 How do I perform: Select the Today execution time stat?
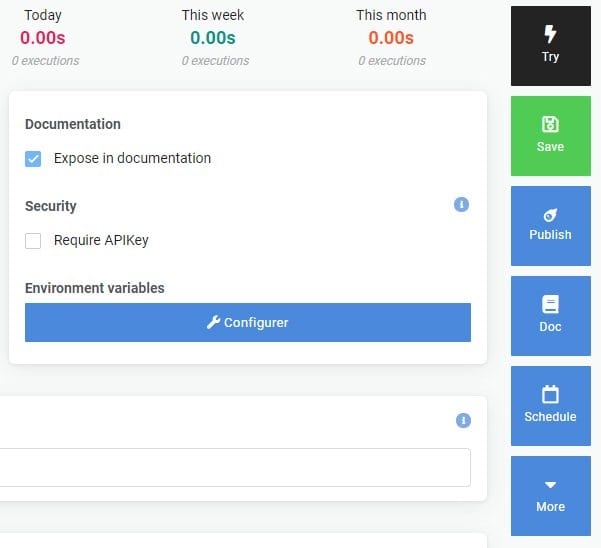42,38
